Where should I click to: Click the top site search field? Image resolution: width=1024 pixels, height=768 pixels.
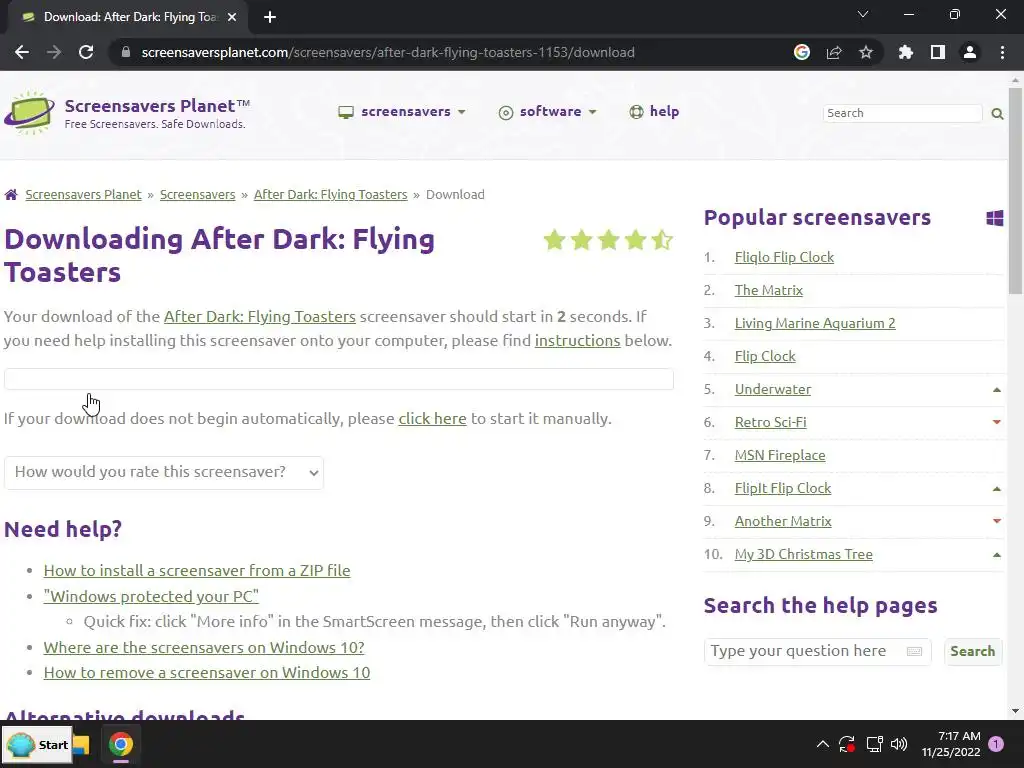(x=903, y=113)
